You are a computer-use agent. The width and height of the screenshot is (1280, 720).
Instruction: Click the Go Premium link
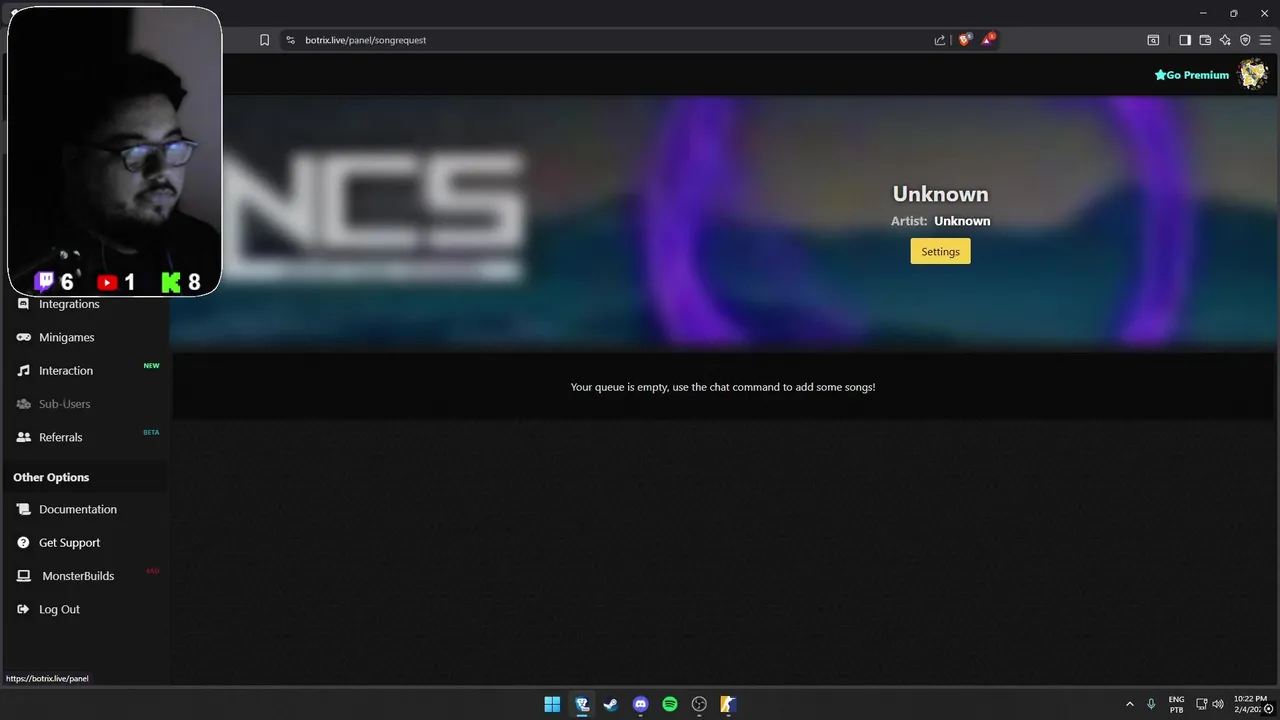pos(1191,75)
